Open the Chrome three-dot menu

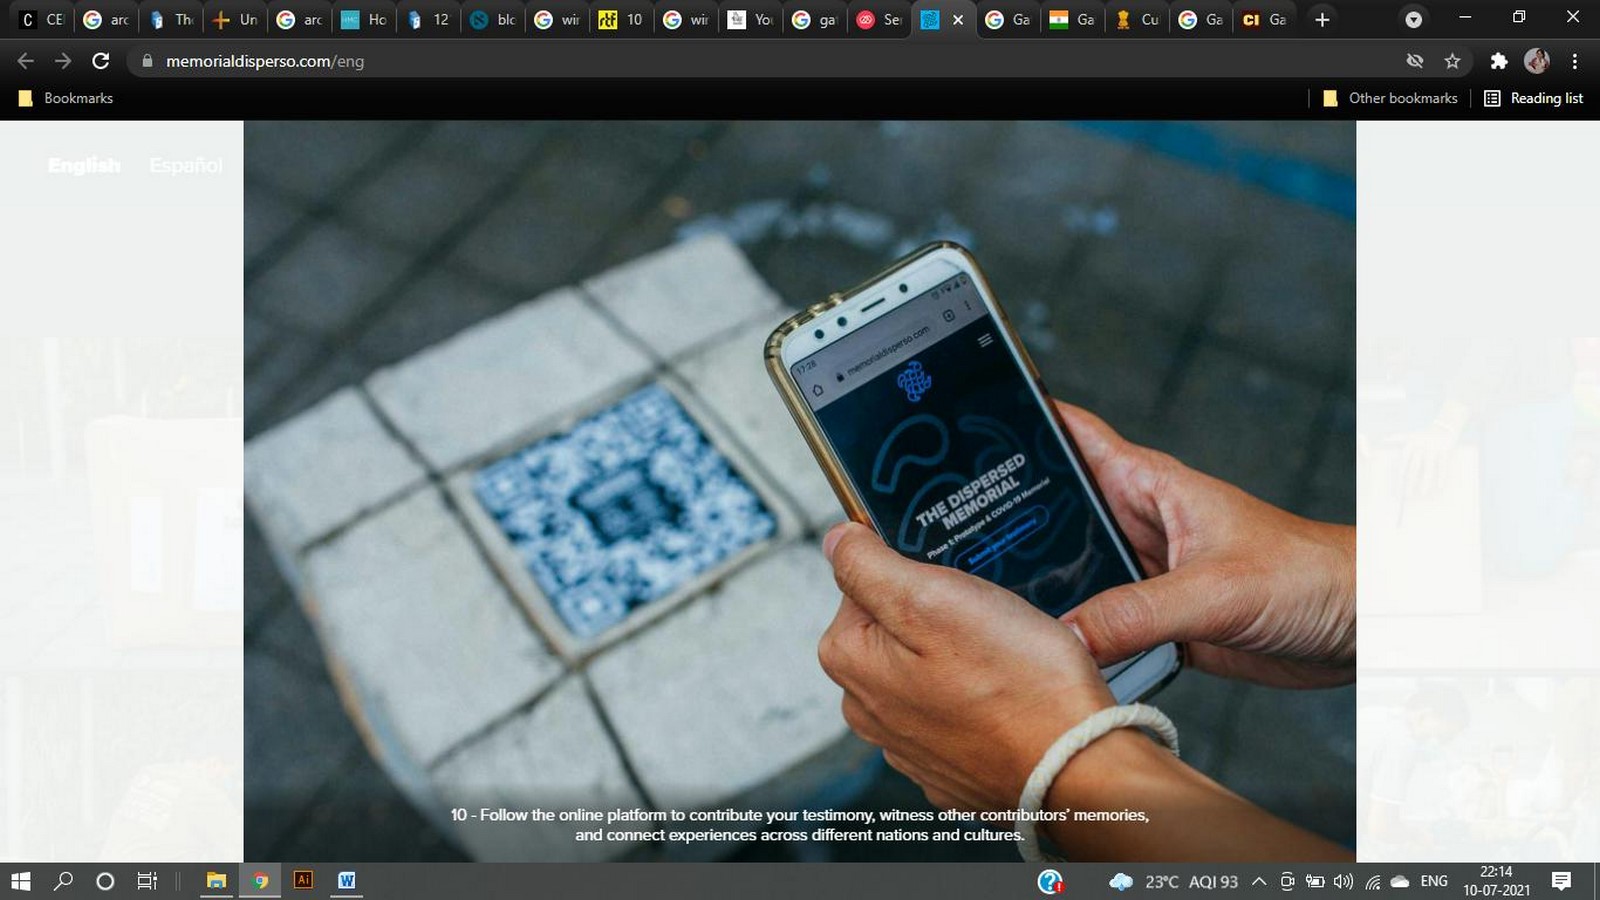coord(1575,61)
